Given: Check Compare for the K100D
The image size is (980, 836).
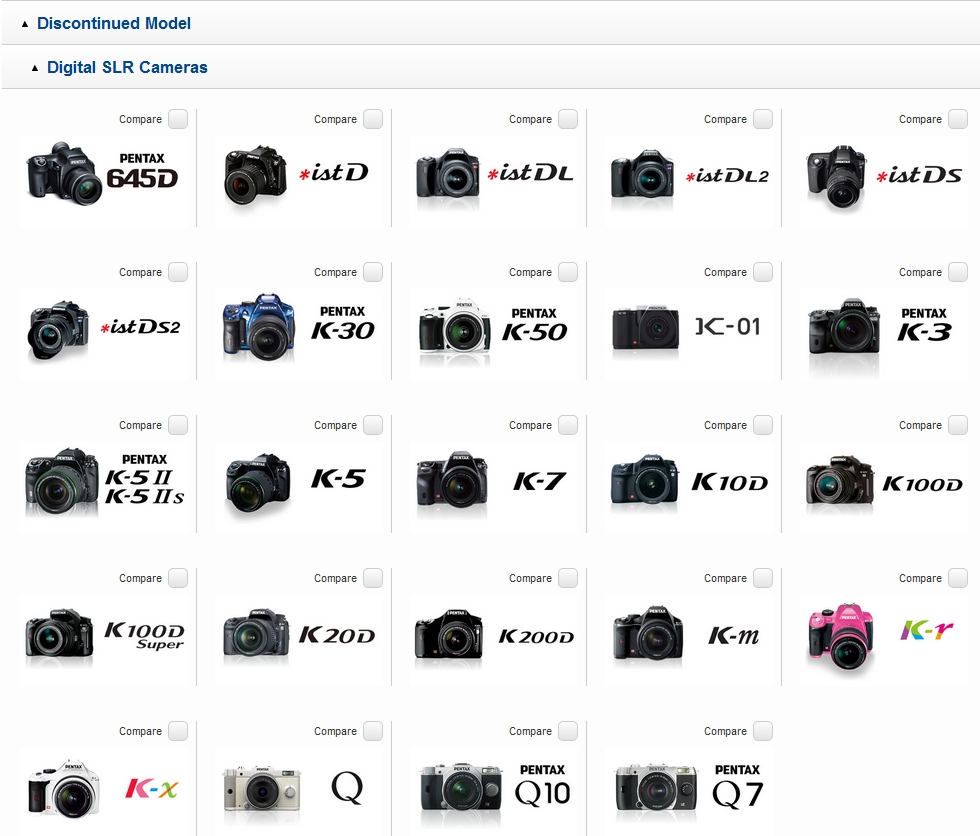Looking at the screenshot, I should tap(958, 425).
